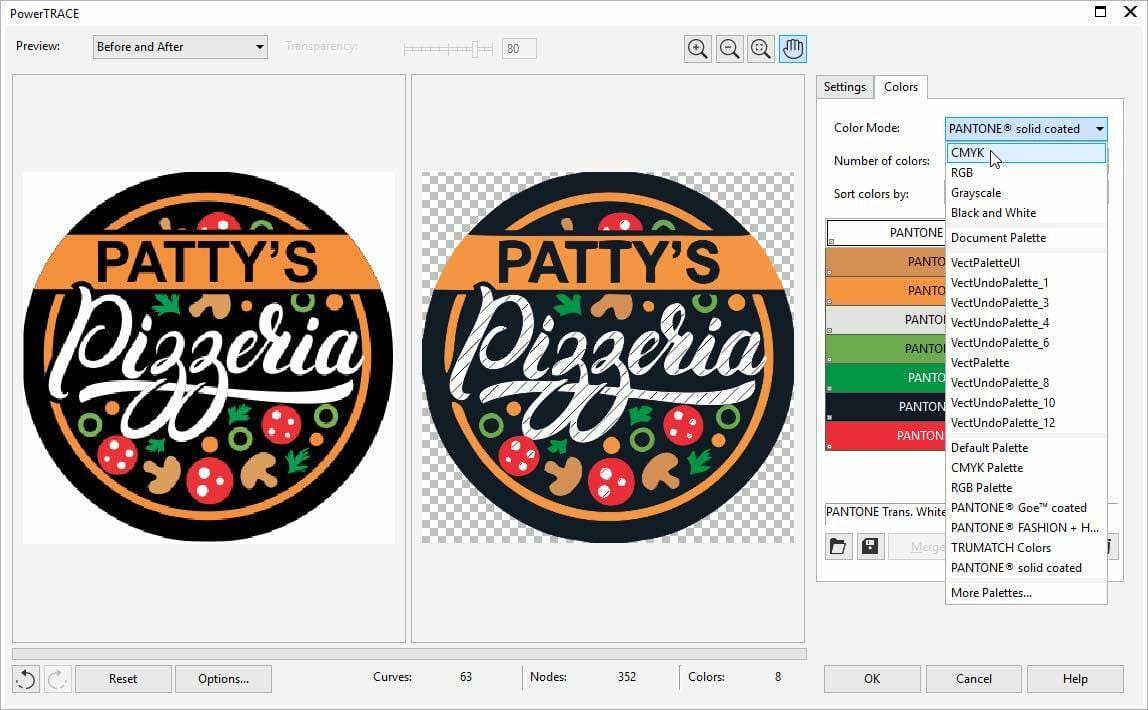This screenshot has height=710, width=1148.
Task: Select the tan brown PANTONE color row
Action: click(x=886, y=262)
